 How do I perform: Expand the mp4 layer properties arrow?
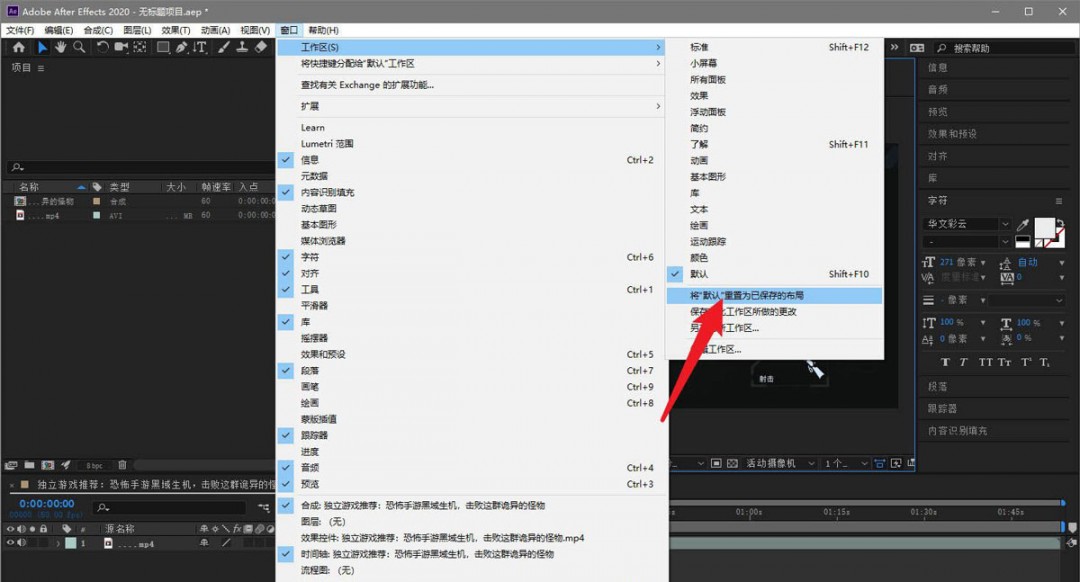tap(56, 544)
